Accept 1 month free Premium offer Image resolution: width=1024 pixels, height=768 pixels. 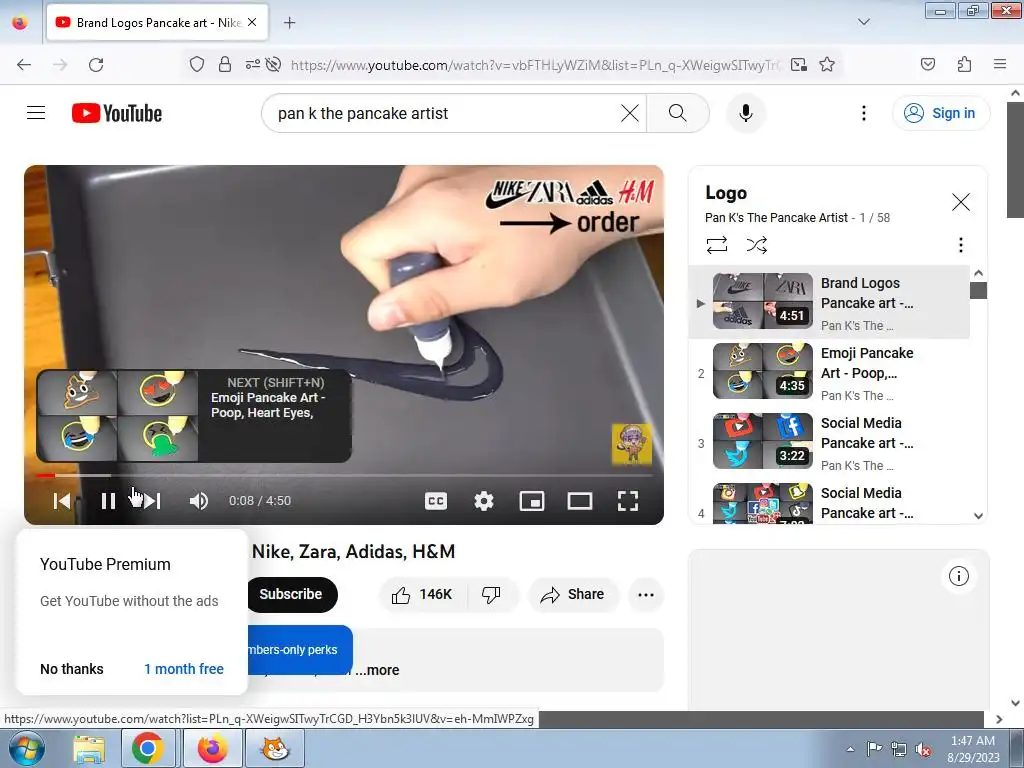184,669
